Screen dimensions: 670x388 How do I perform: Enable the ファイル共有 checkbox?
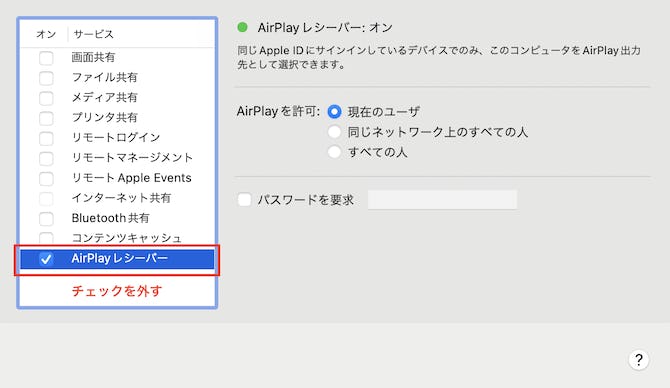click(x=46, y=78)
